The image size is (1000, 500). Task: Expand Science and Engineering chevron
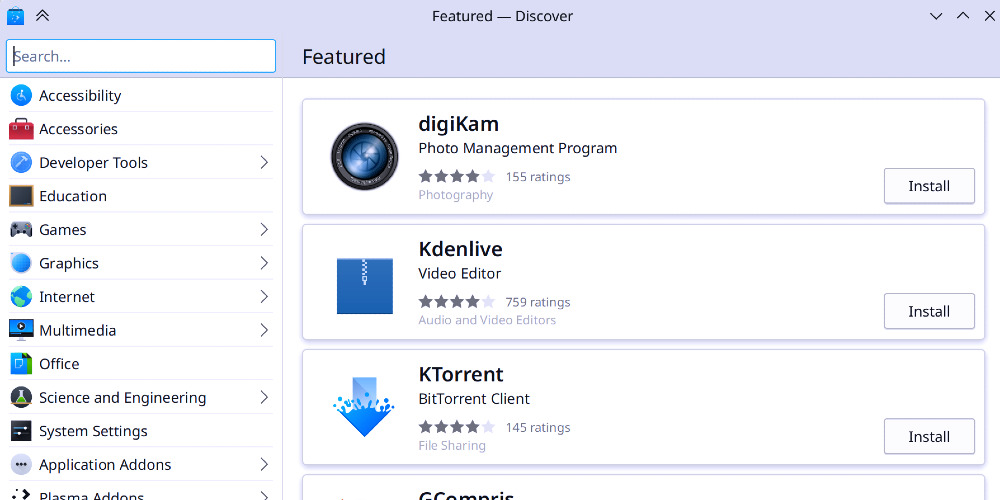click(x=264, y=397)
